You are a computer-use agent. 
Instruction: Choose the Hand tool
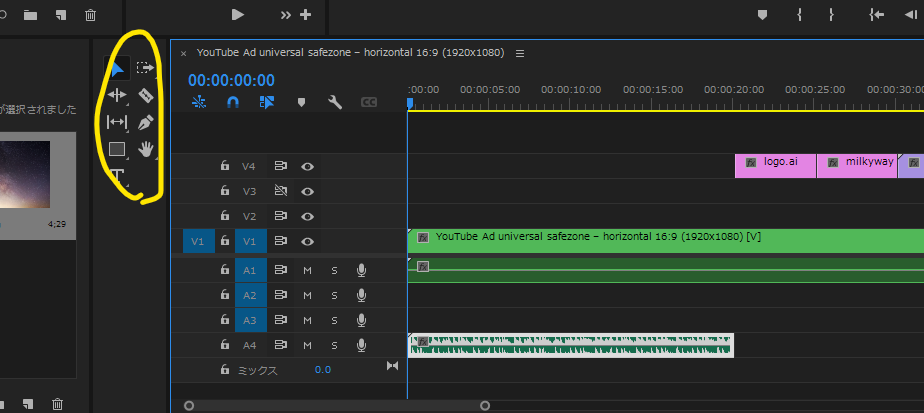146,149
